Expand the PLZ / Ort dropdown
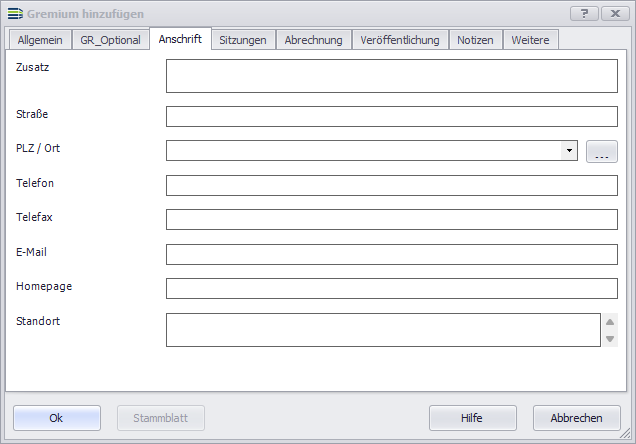This screenshot has height=444, width=636. point(569,151)
